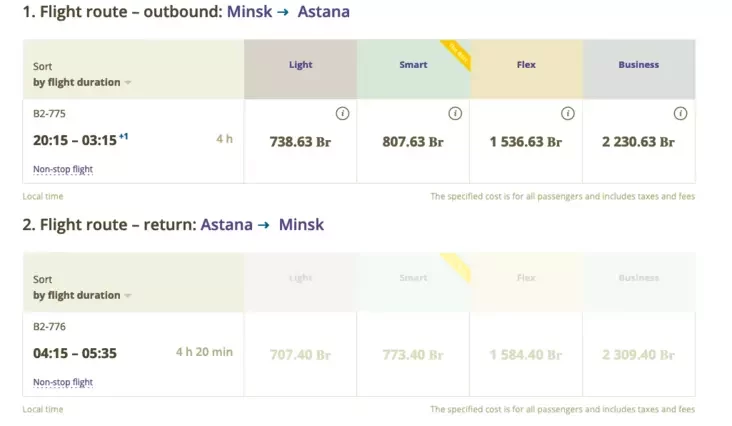The height and width of the screenshot is (426, 732).
Task: Select return Smart fare 773.40 Br
Action: (413, 354)
